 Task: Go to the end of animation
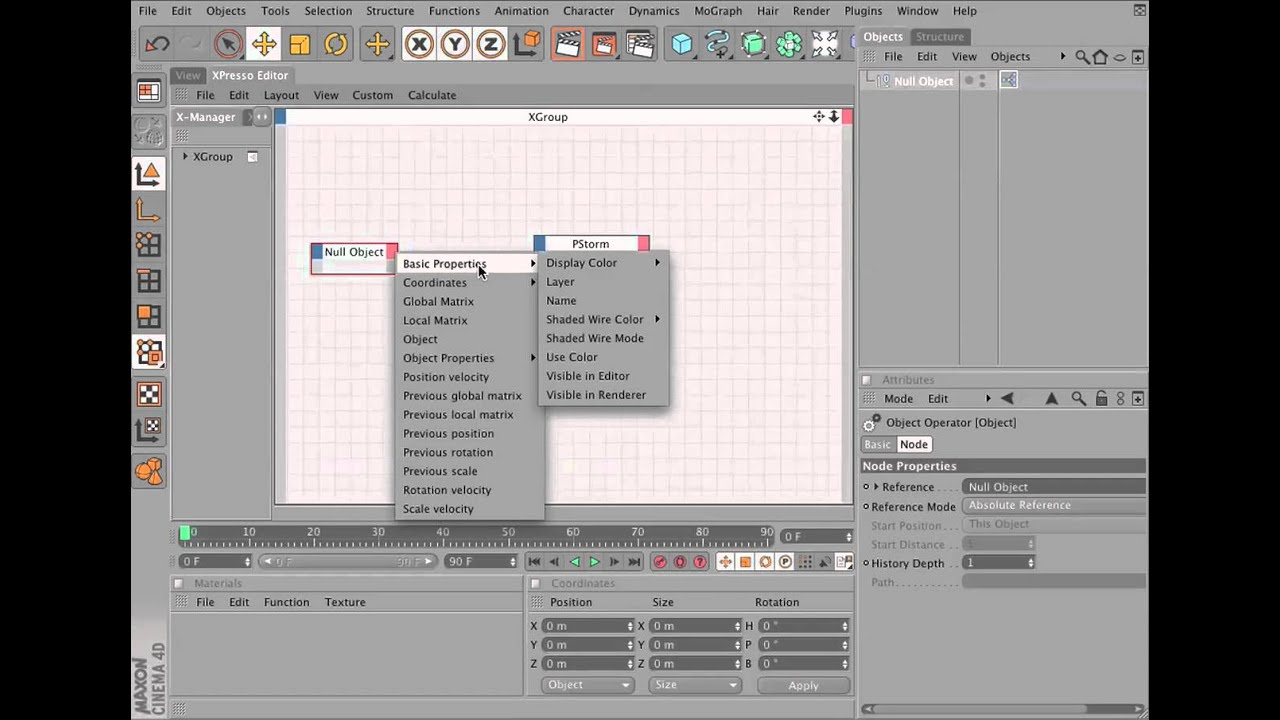coord(634,562)
